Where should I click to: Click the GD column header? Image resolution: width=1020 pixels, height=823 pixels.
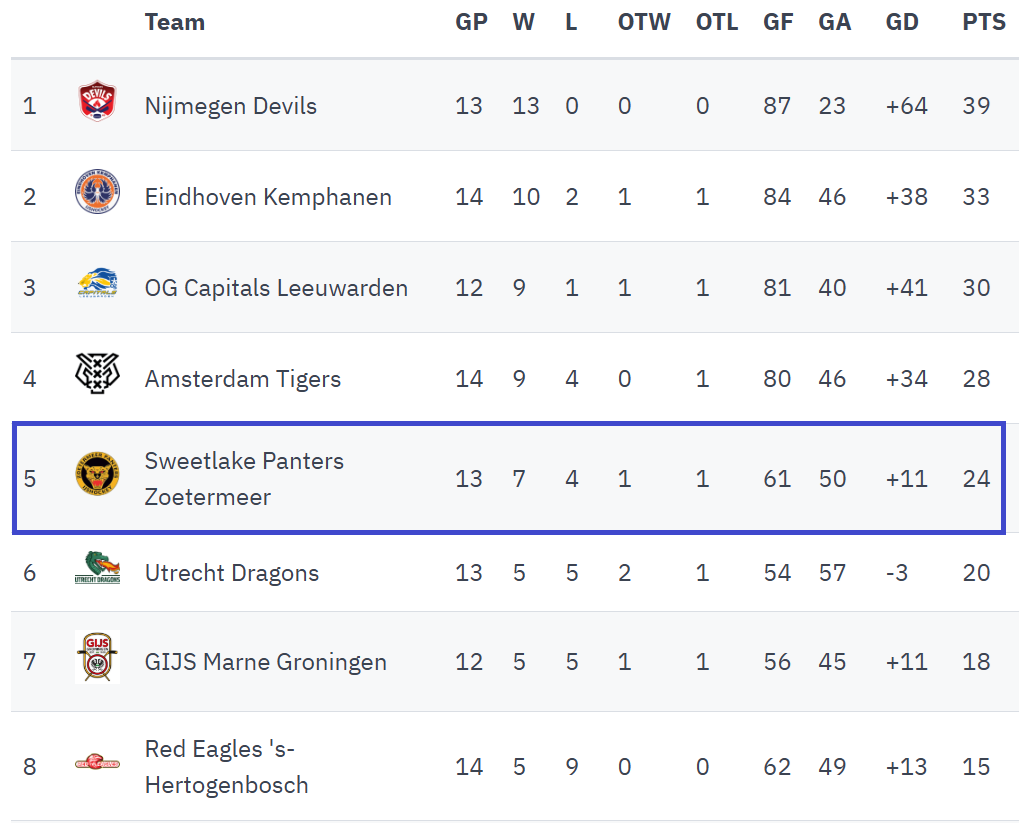[902, 22]
